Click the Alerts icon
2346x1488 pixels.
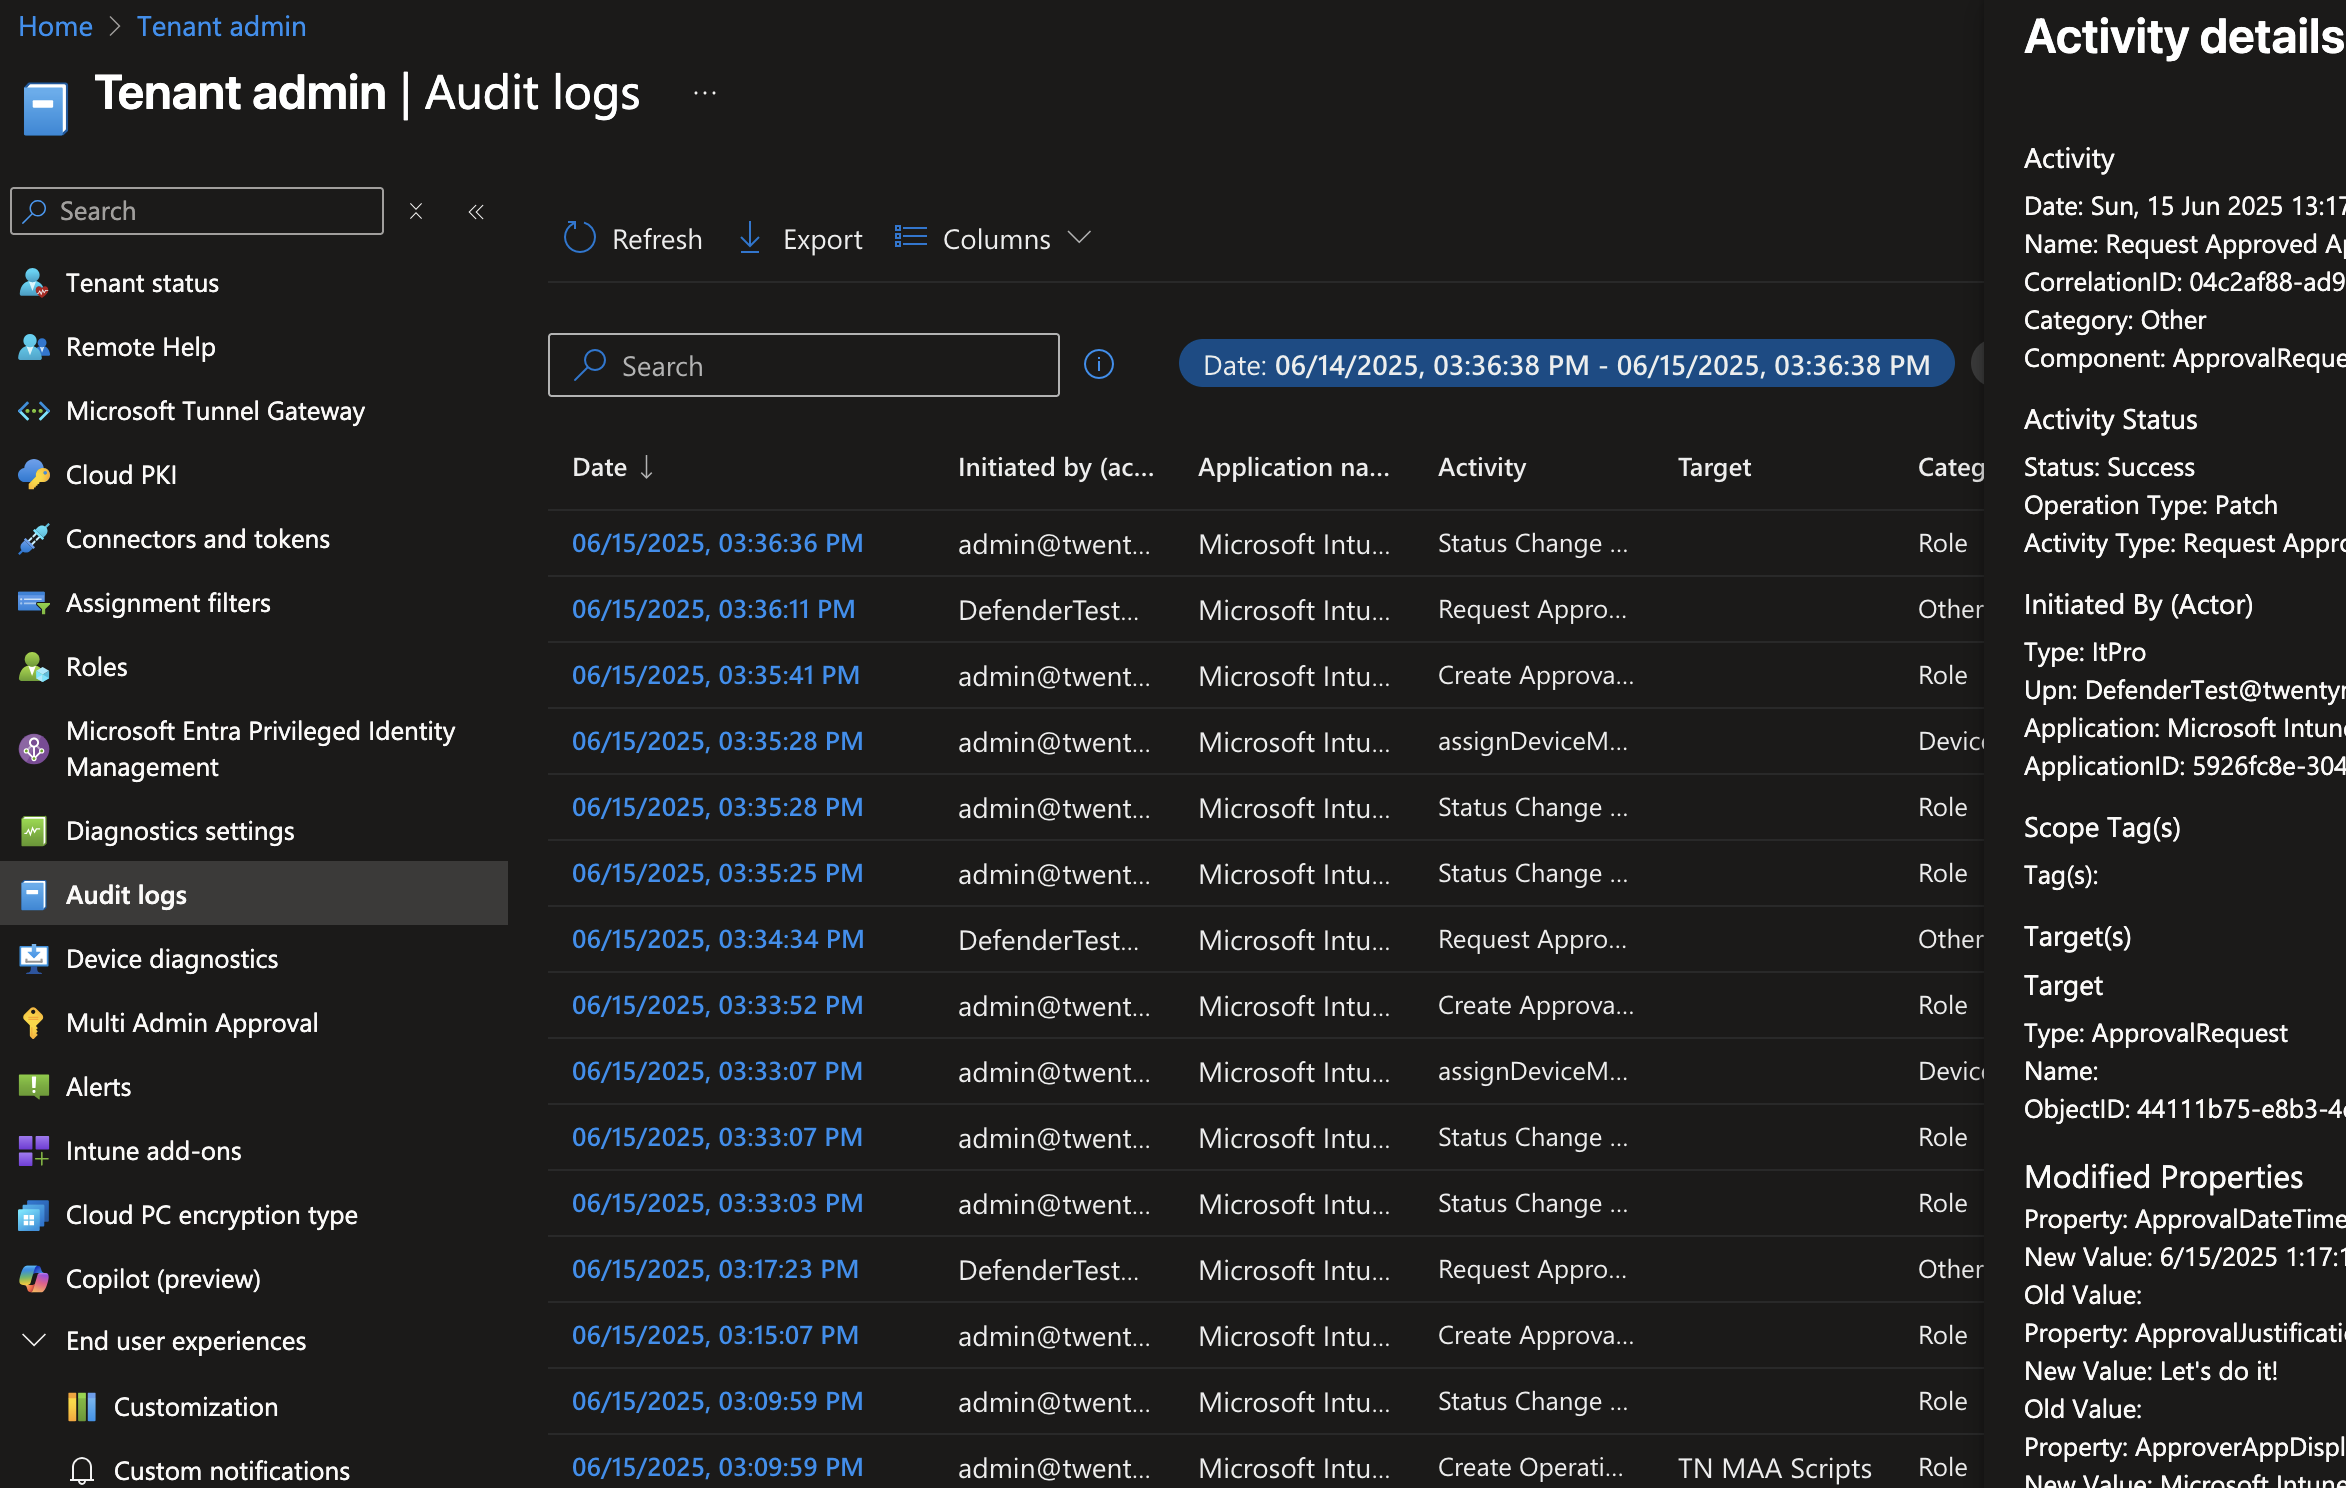click(34, 1087)
